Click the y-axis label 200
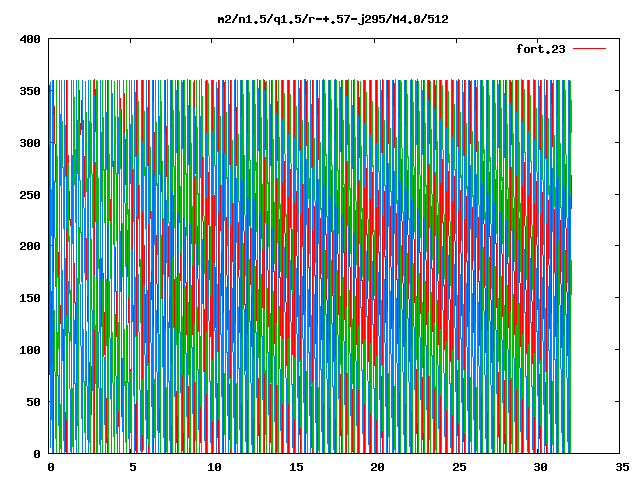 pyautogui.click(x=30, y=246)
